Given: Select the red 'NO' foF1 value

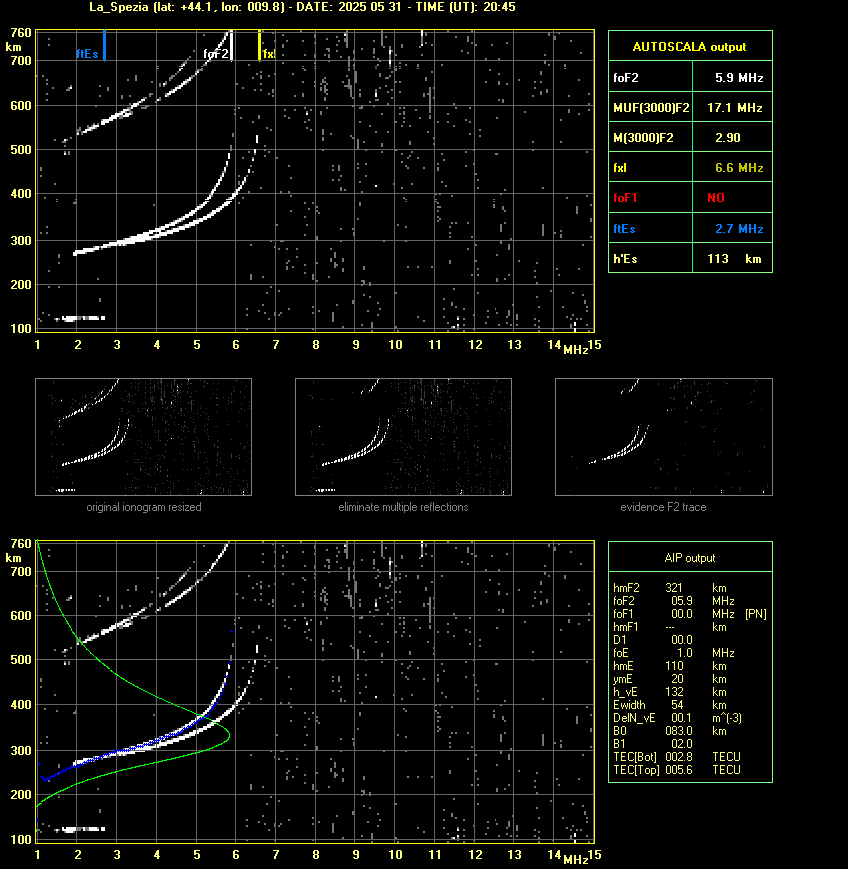Looking at the screenshot, I should click(x=716, y=198).
